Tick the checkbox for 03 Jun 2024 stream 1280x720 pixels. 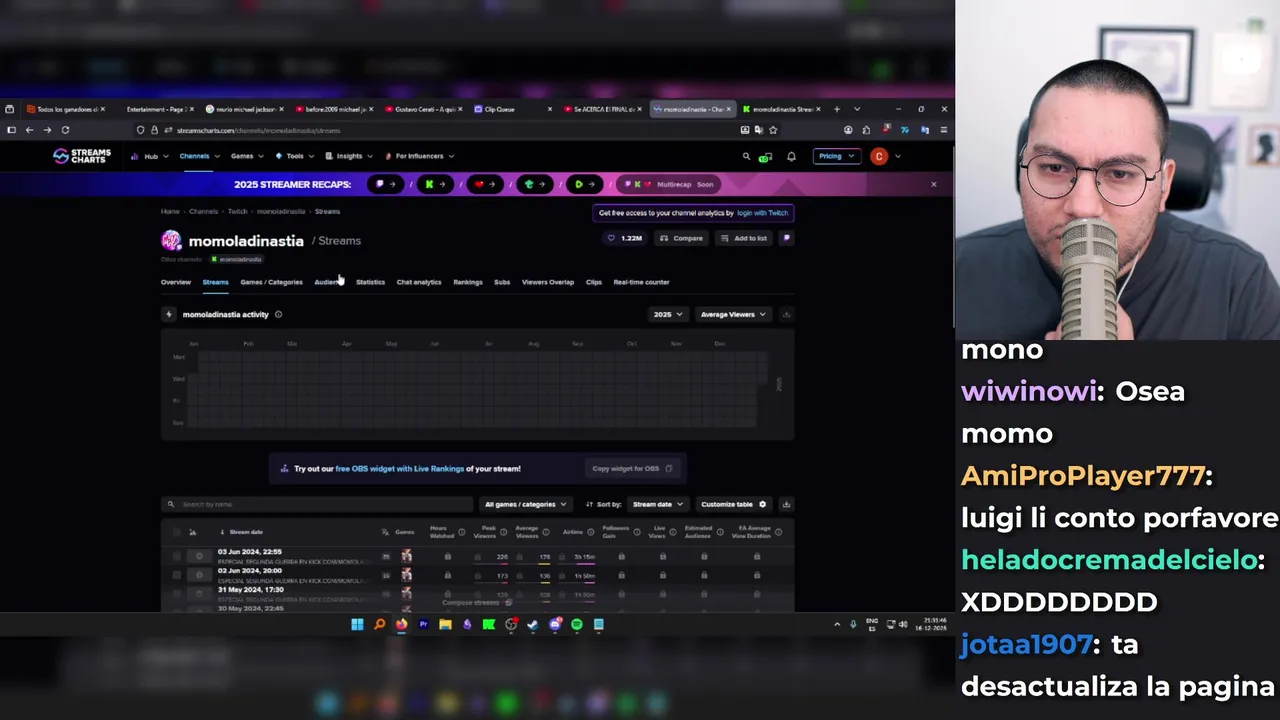point(177,556)
